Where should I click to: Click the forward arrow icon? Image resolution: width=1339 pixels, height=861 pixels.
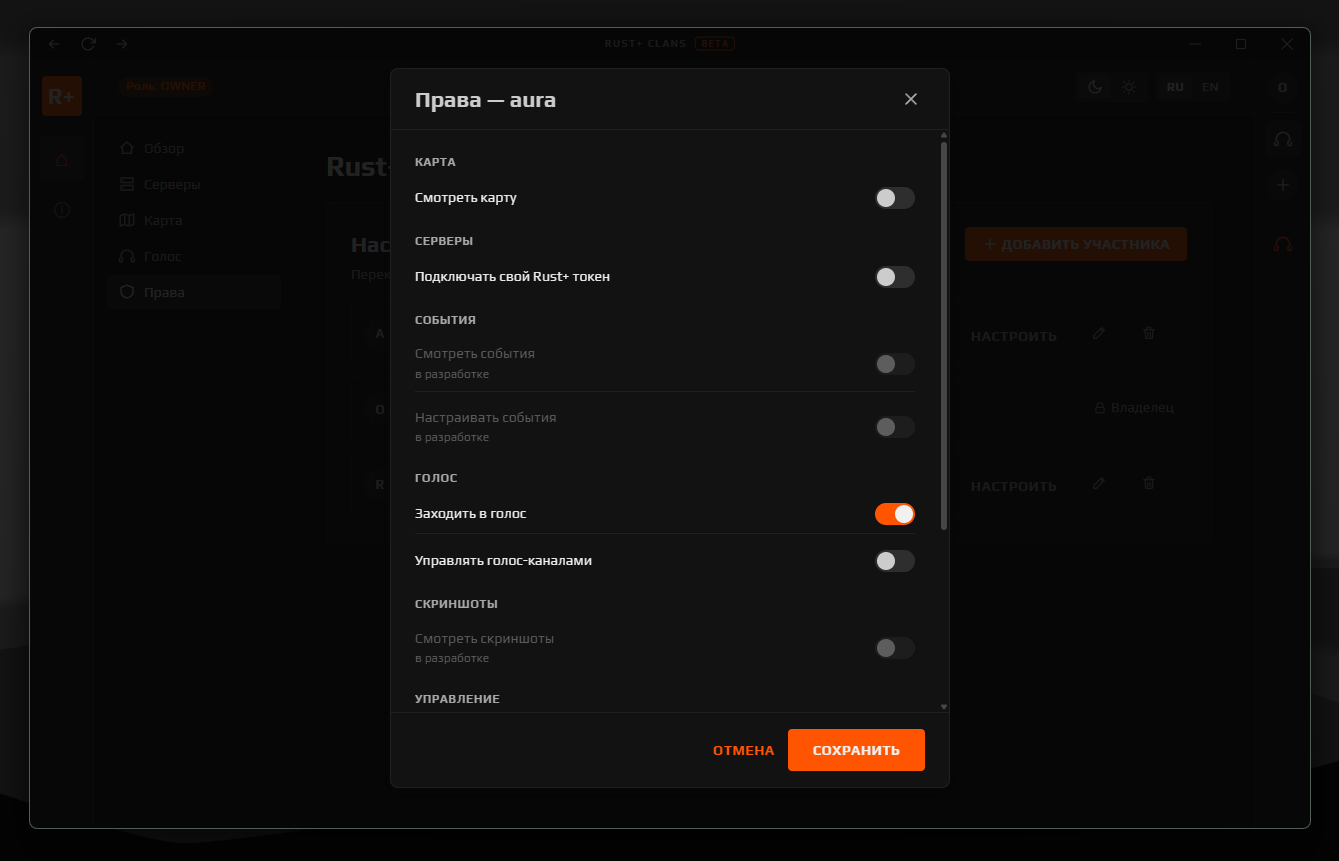(122, 44)
